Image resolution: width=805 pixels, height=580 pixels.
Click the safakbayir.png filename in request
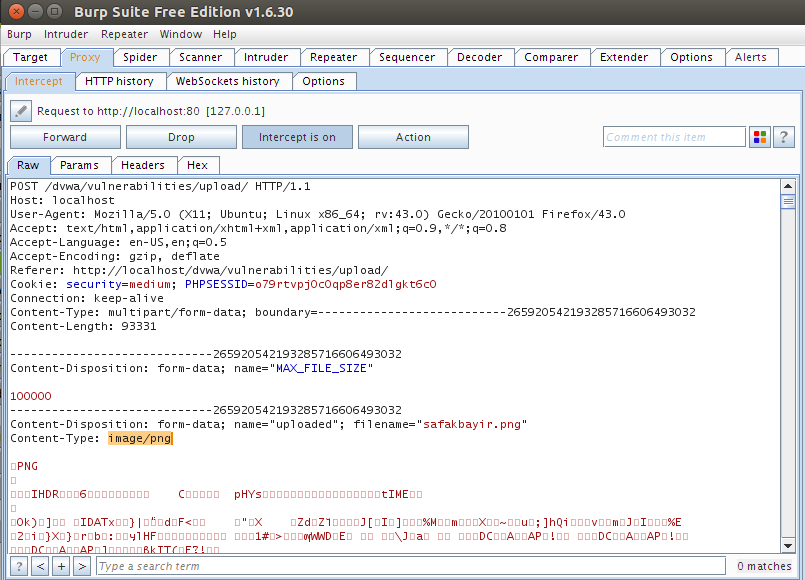472,424
